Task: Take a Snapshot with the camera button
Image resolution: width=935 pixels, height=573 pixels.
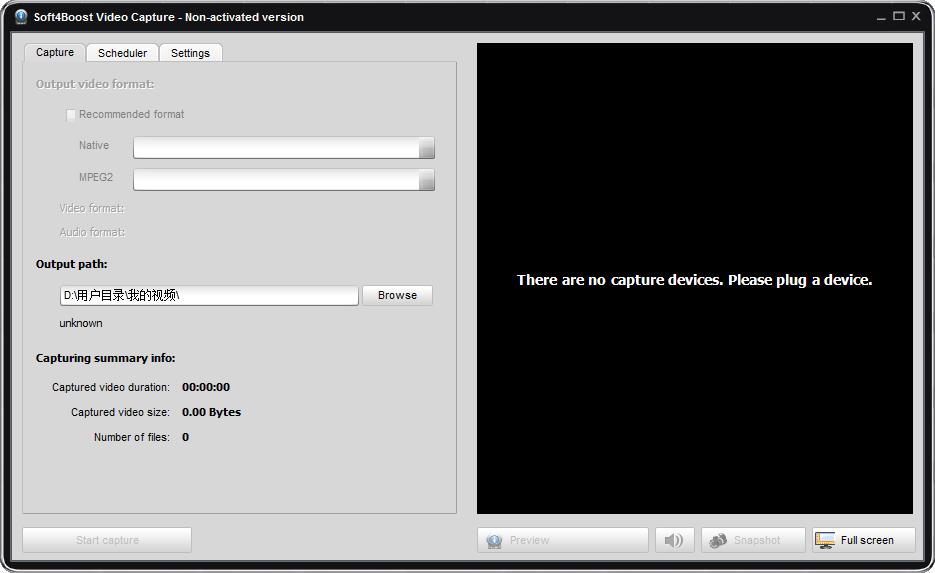Action: coord(753,540)
